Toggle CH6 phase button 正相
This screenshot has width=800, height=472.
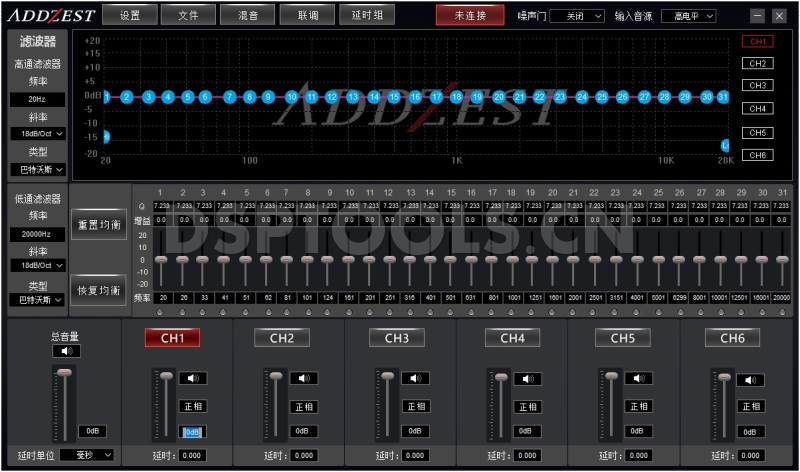(x=749, y=406)
